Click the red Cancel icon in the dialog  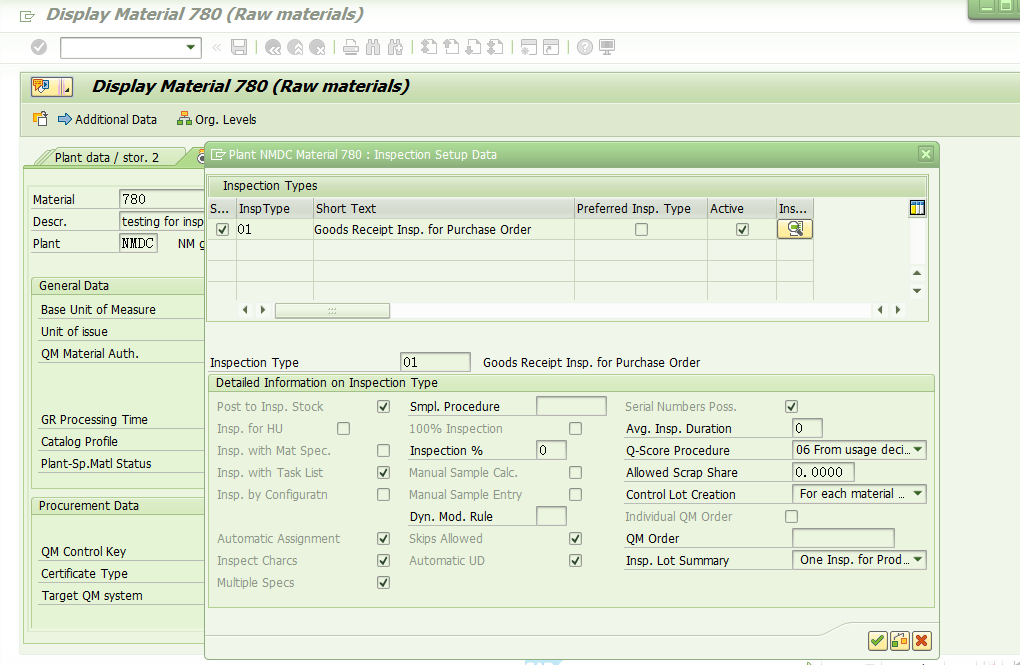(x=923, y=641)
